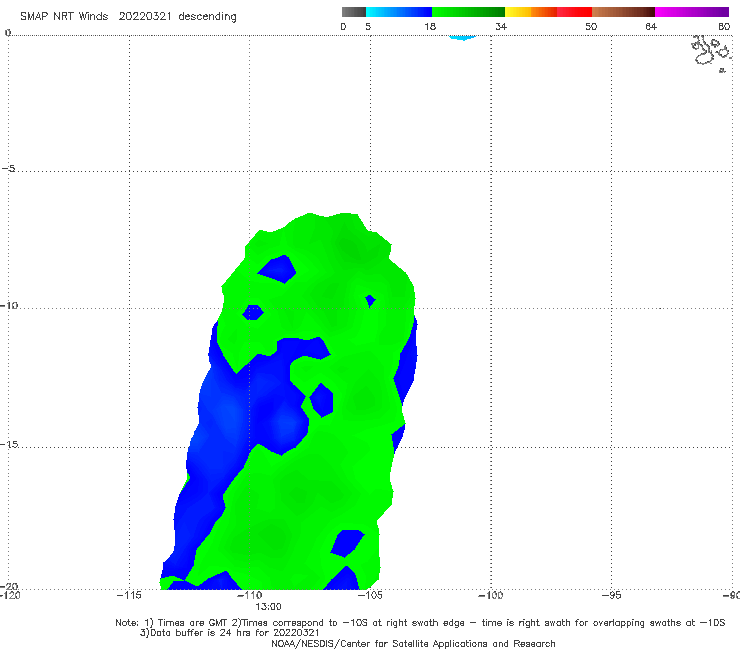Click the 'Data buffer is 24 hrs' note
This screenshot has height=650, width=740.
[x=230, y=633]
